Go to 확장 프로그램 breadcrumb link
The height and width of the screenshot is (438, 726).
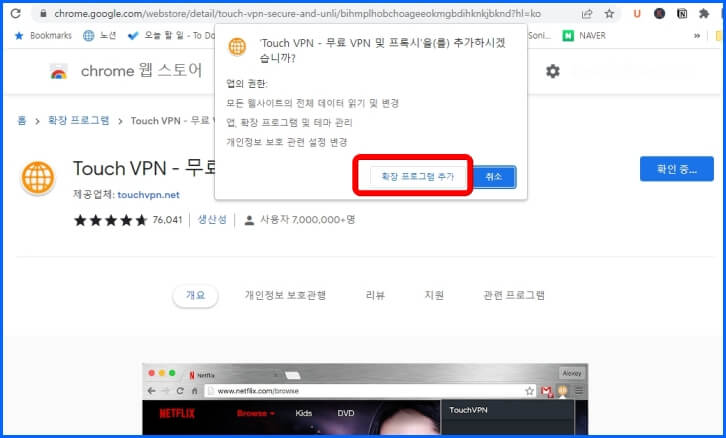[78, 121]
